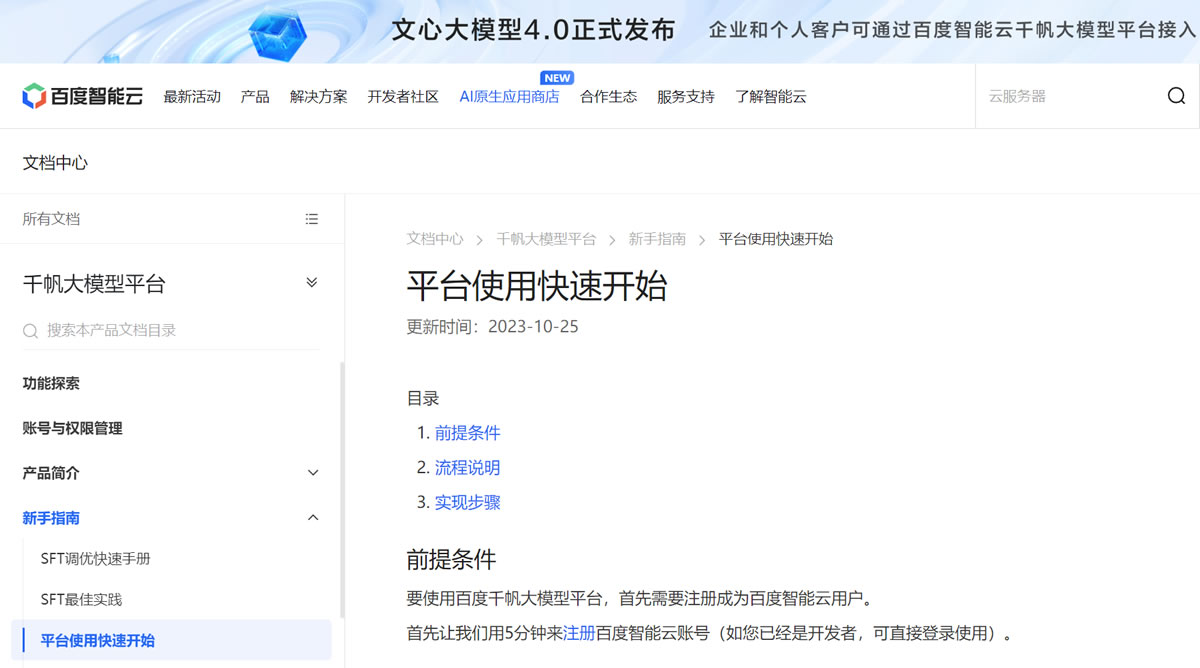Screen dimensions: 1200x668
Task: Open the 注册 registration link
Action: point(579,633)
